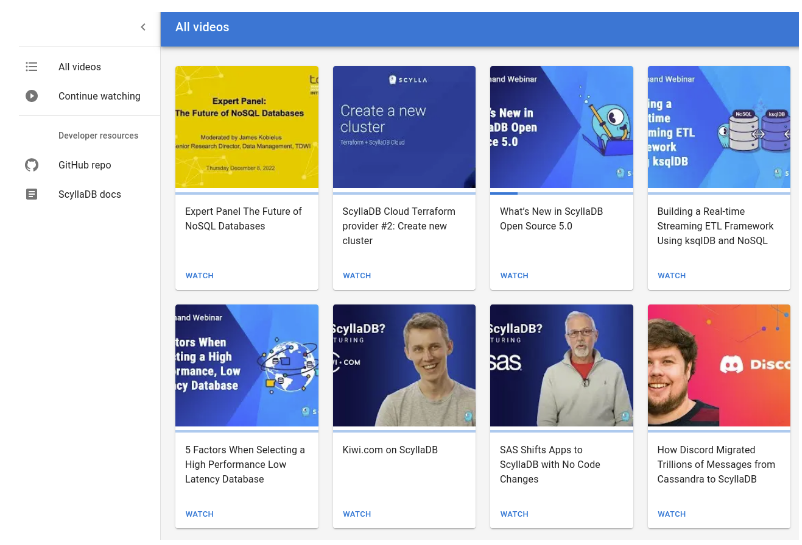Open Continue watching in the sidebar
802x545 pixels.
pyautogui.click(x=99, y=96)
